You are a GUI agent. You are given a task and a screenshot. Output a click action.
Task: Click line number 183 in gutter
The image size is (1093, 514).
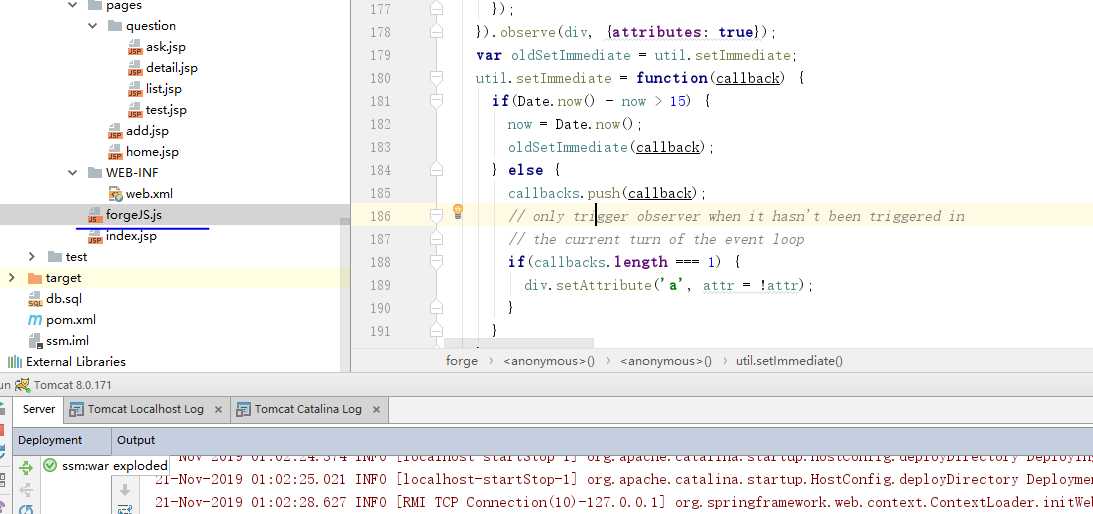[x=380, y=147]
